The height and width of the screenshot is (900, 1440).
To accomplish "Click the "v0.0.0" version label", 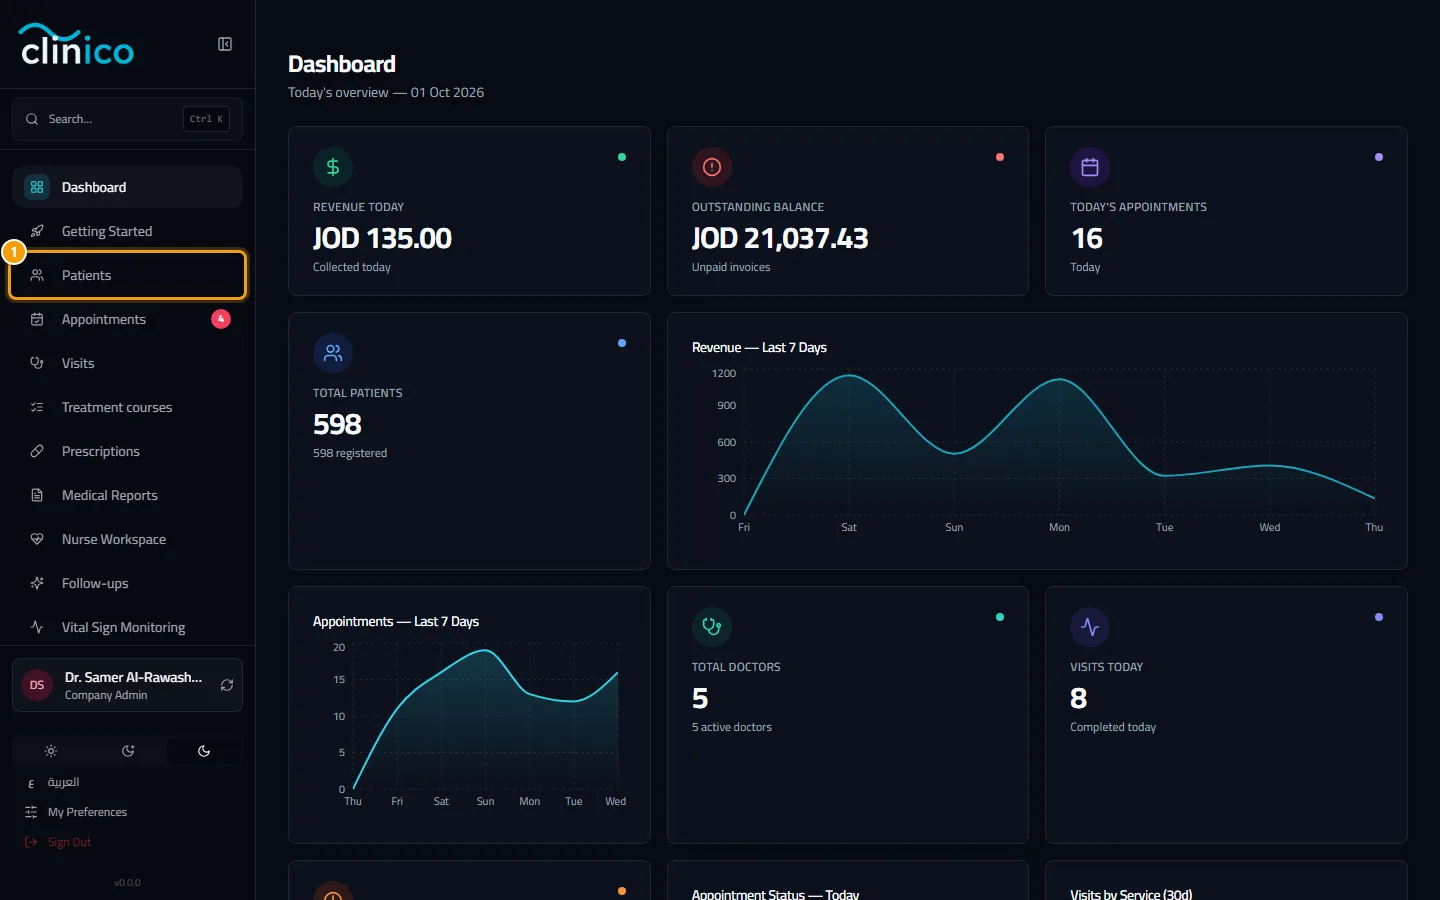I will click(127, 883).
